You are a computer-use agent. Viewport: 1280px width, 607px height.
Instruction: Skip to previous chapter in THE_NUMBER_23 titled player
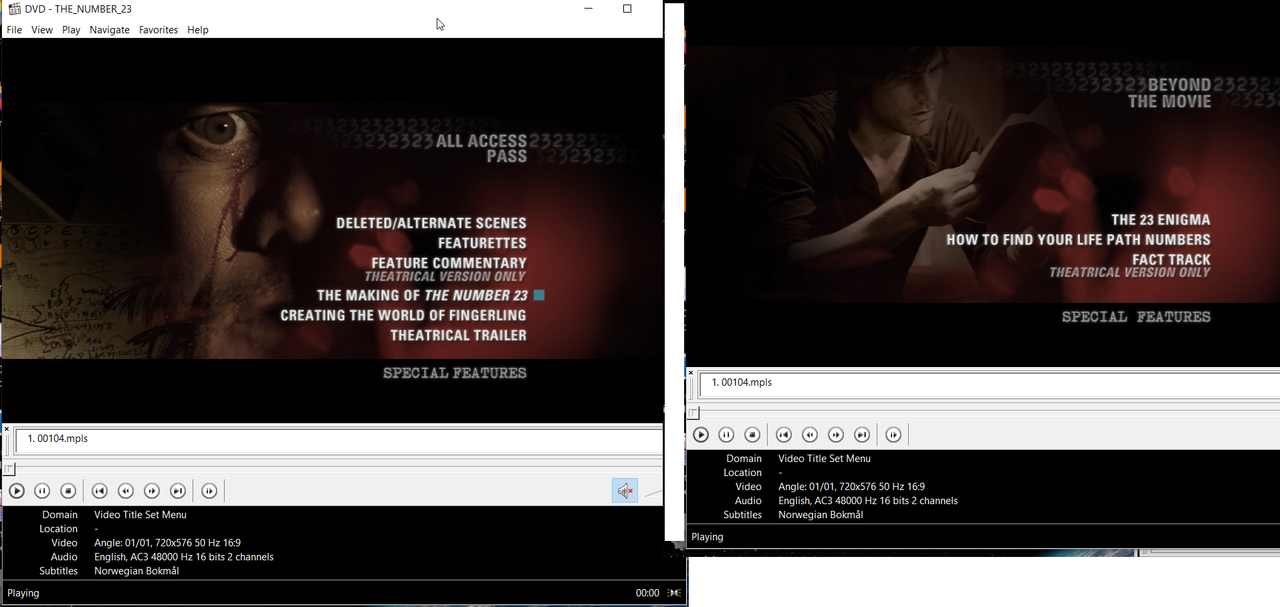pos(99,491)
